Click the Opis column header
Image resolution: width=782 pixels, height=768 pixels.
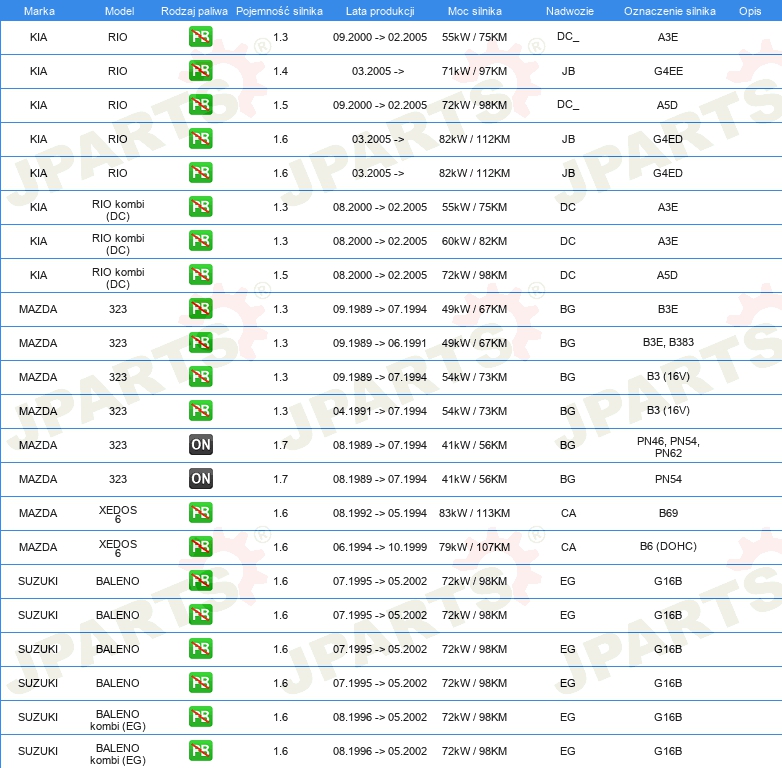point(750,11)
